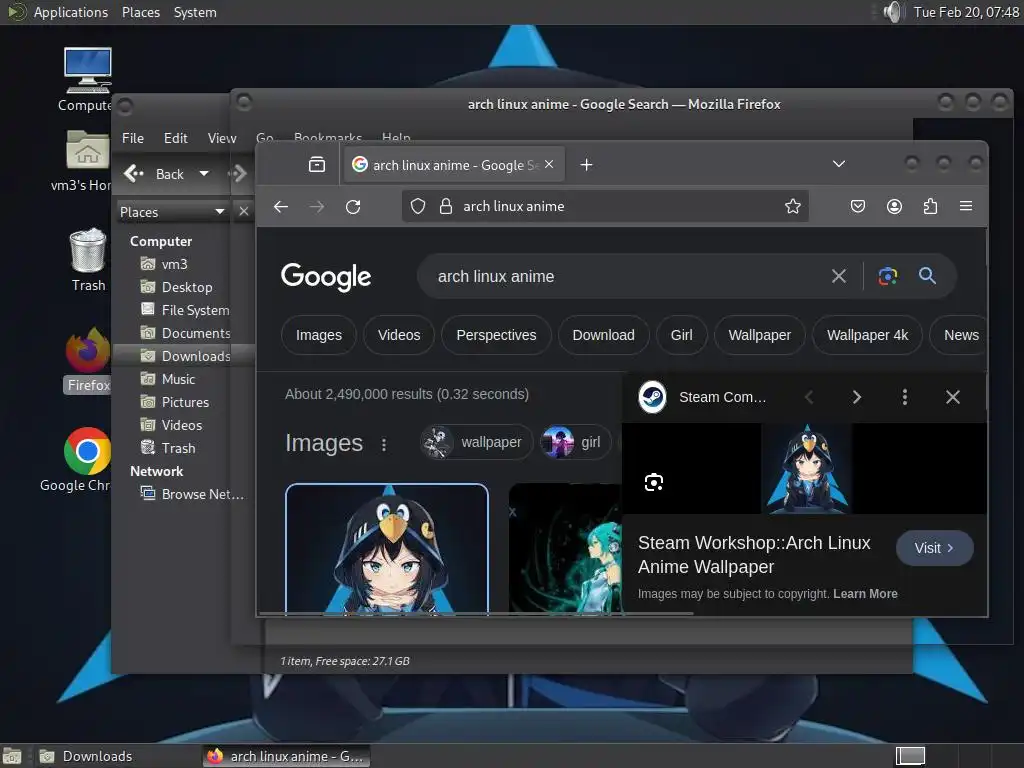Open the Firefox hamburger application menu
1024x768 pixels.
pos(966,206)
